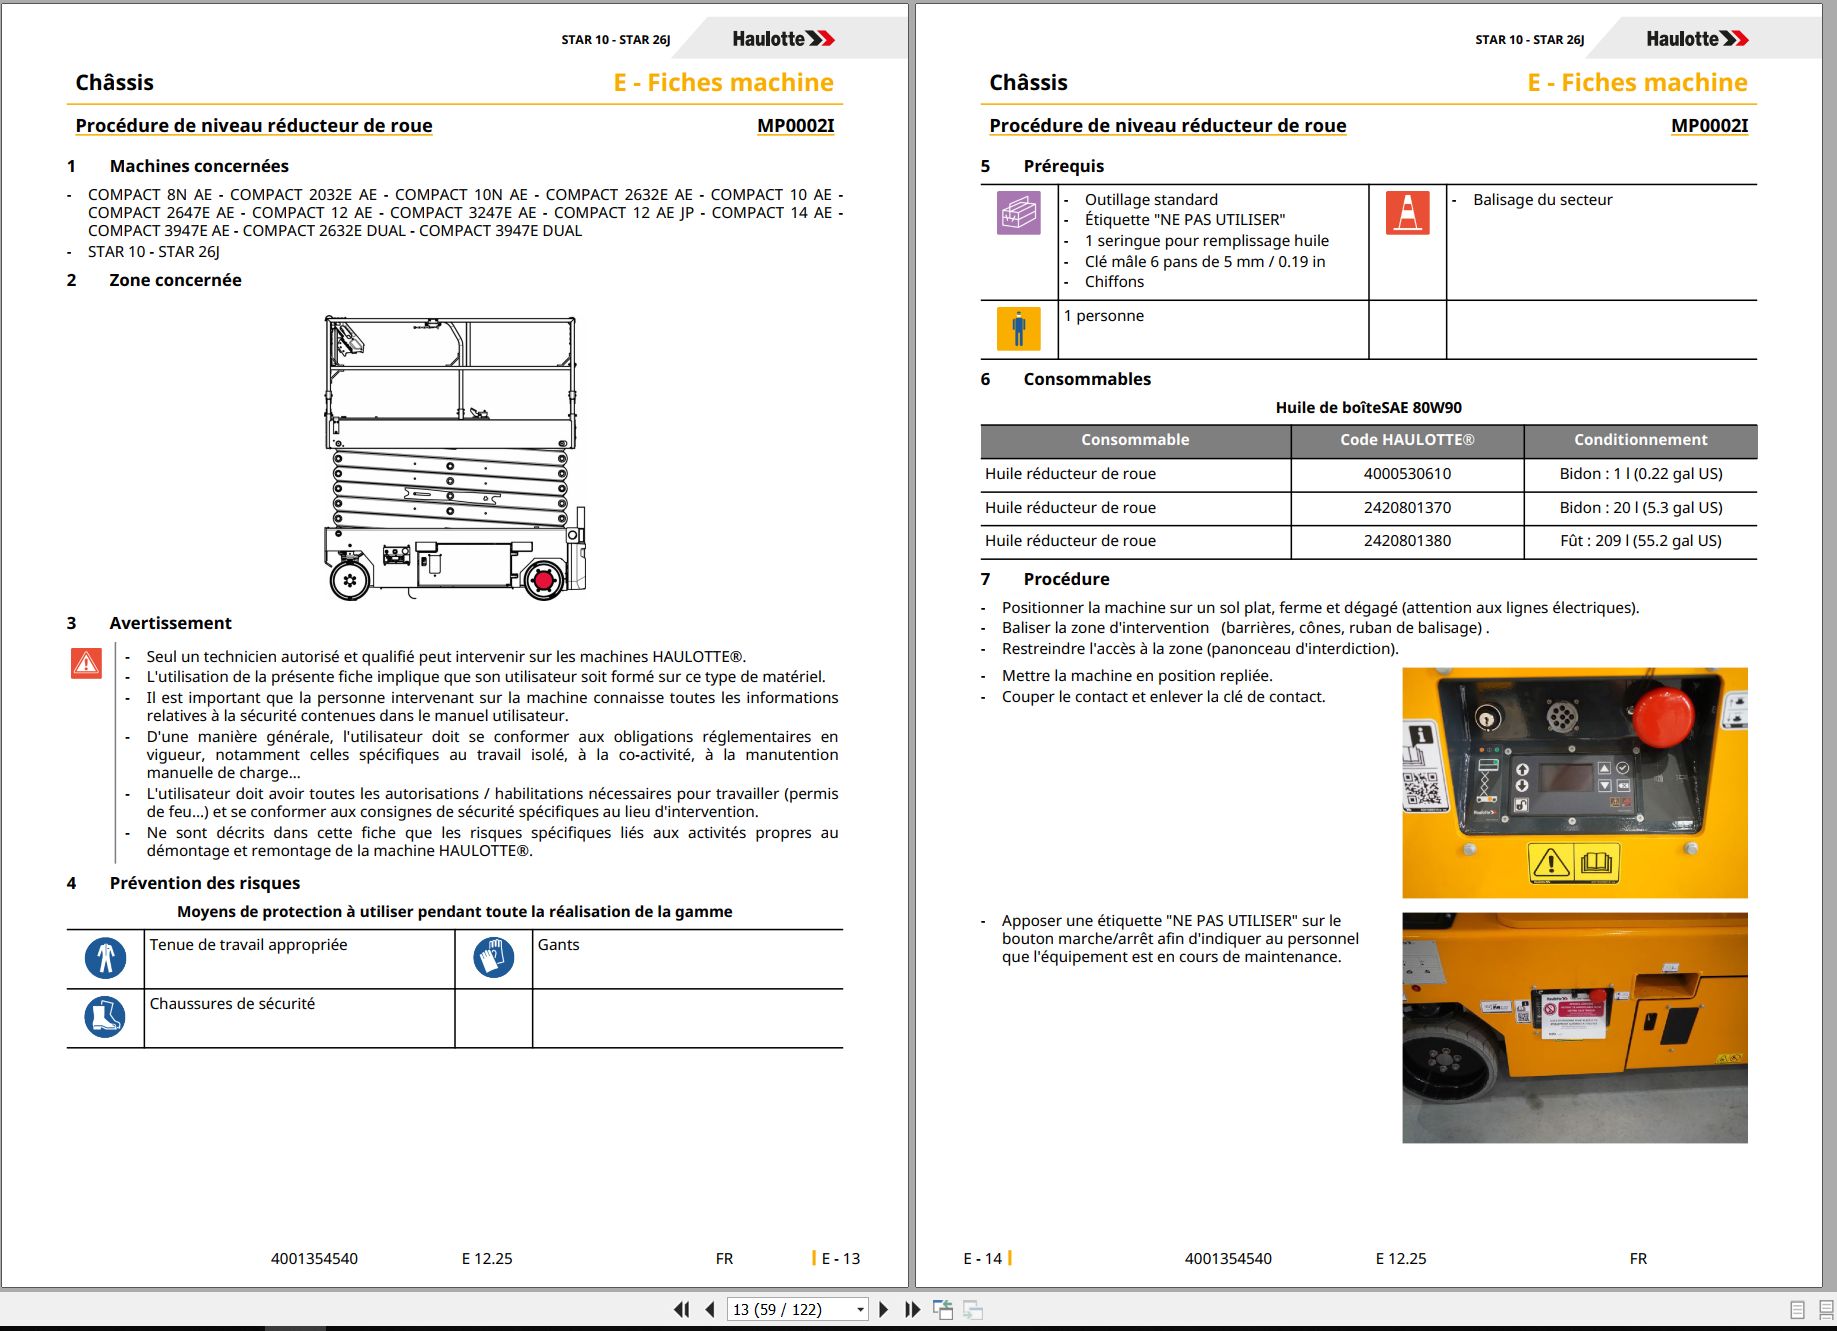The width and height of the screenshot is (1837, 1331).
Task: Click 'Bidon : 20 l (5.3 gal US)' cell
Action: 1641,508
